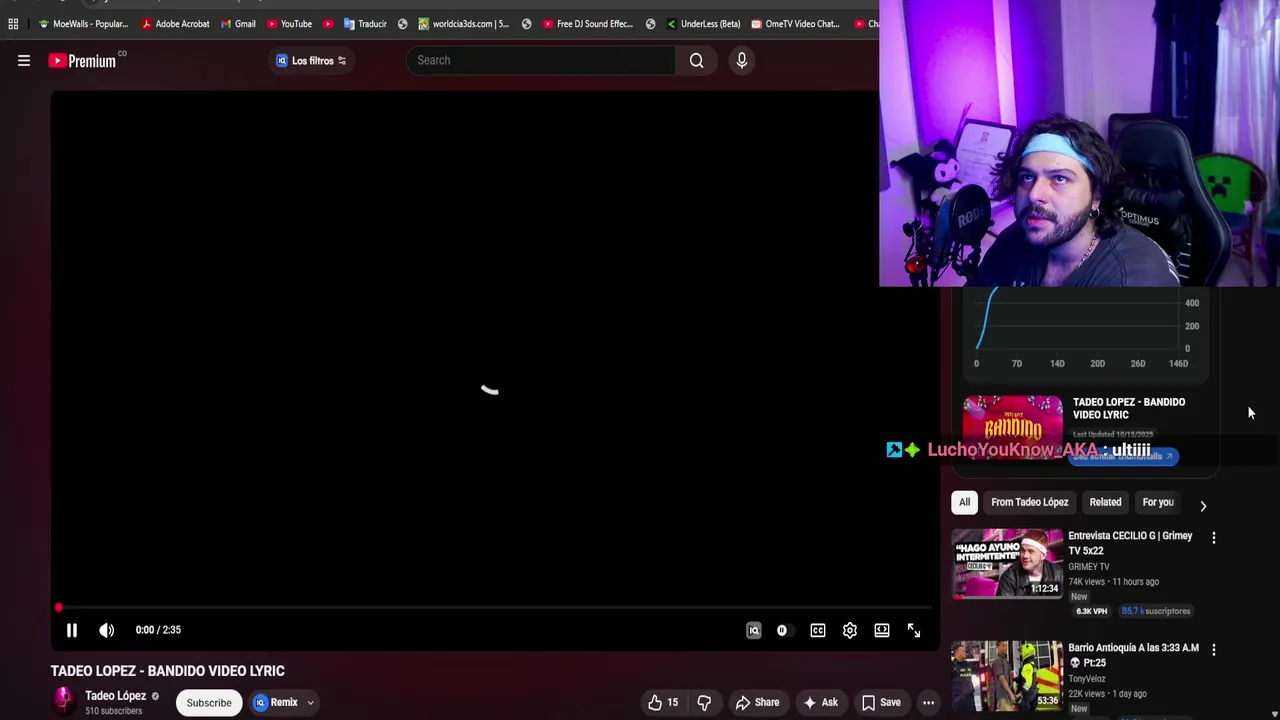Subscribe to Tadeo López
The width and height of the screenshot is (1280, 720).
[x=209, y=702]
